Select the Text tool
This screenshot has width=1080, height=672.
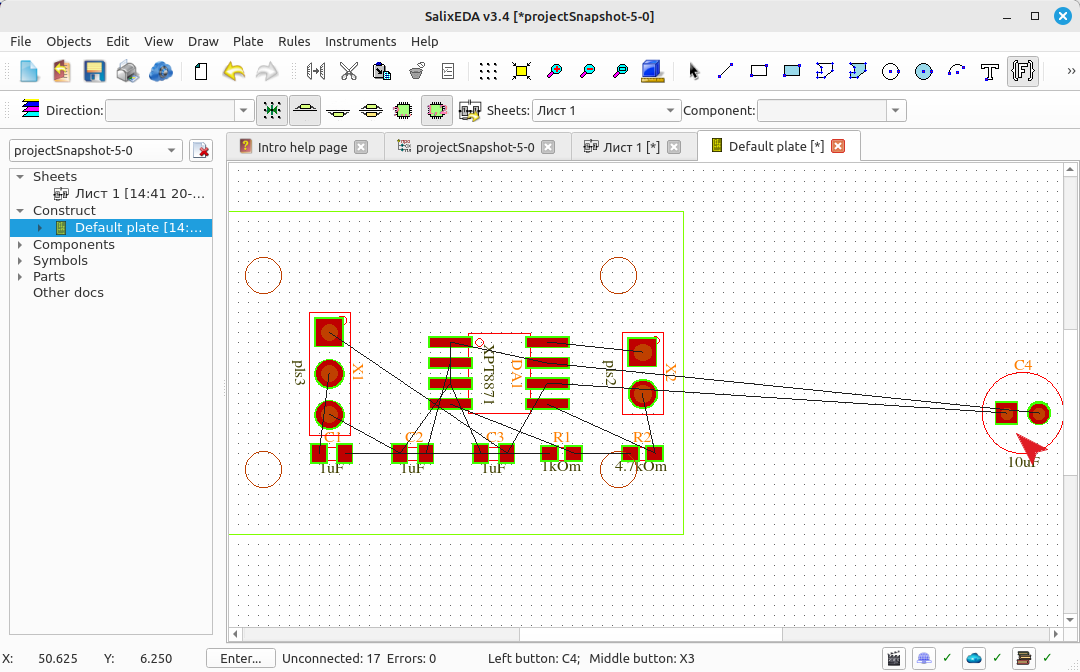990,71
